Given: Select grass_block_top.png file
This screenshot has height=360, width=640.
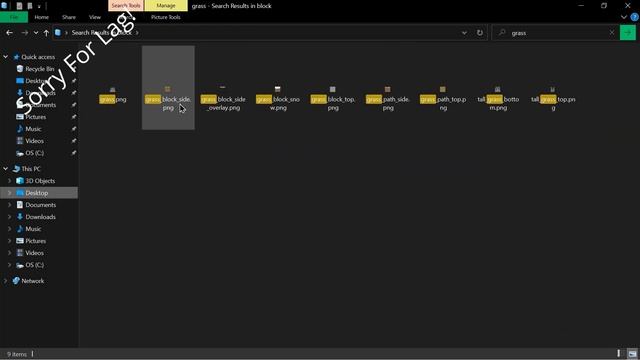Looking at the screenshot, I should click(333, 98).
